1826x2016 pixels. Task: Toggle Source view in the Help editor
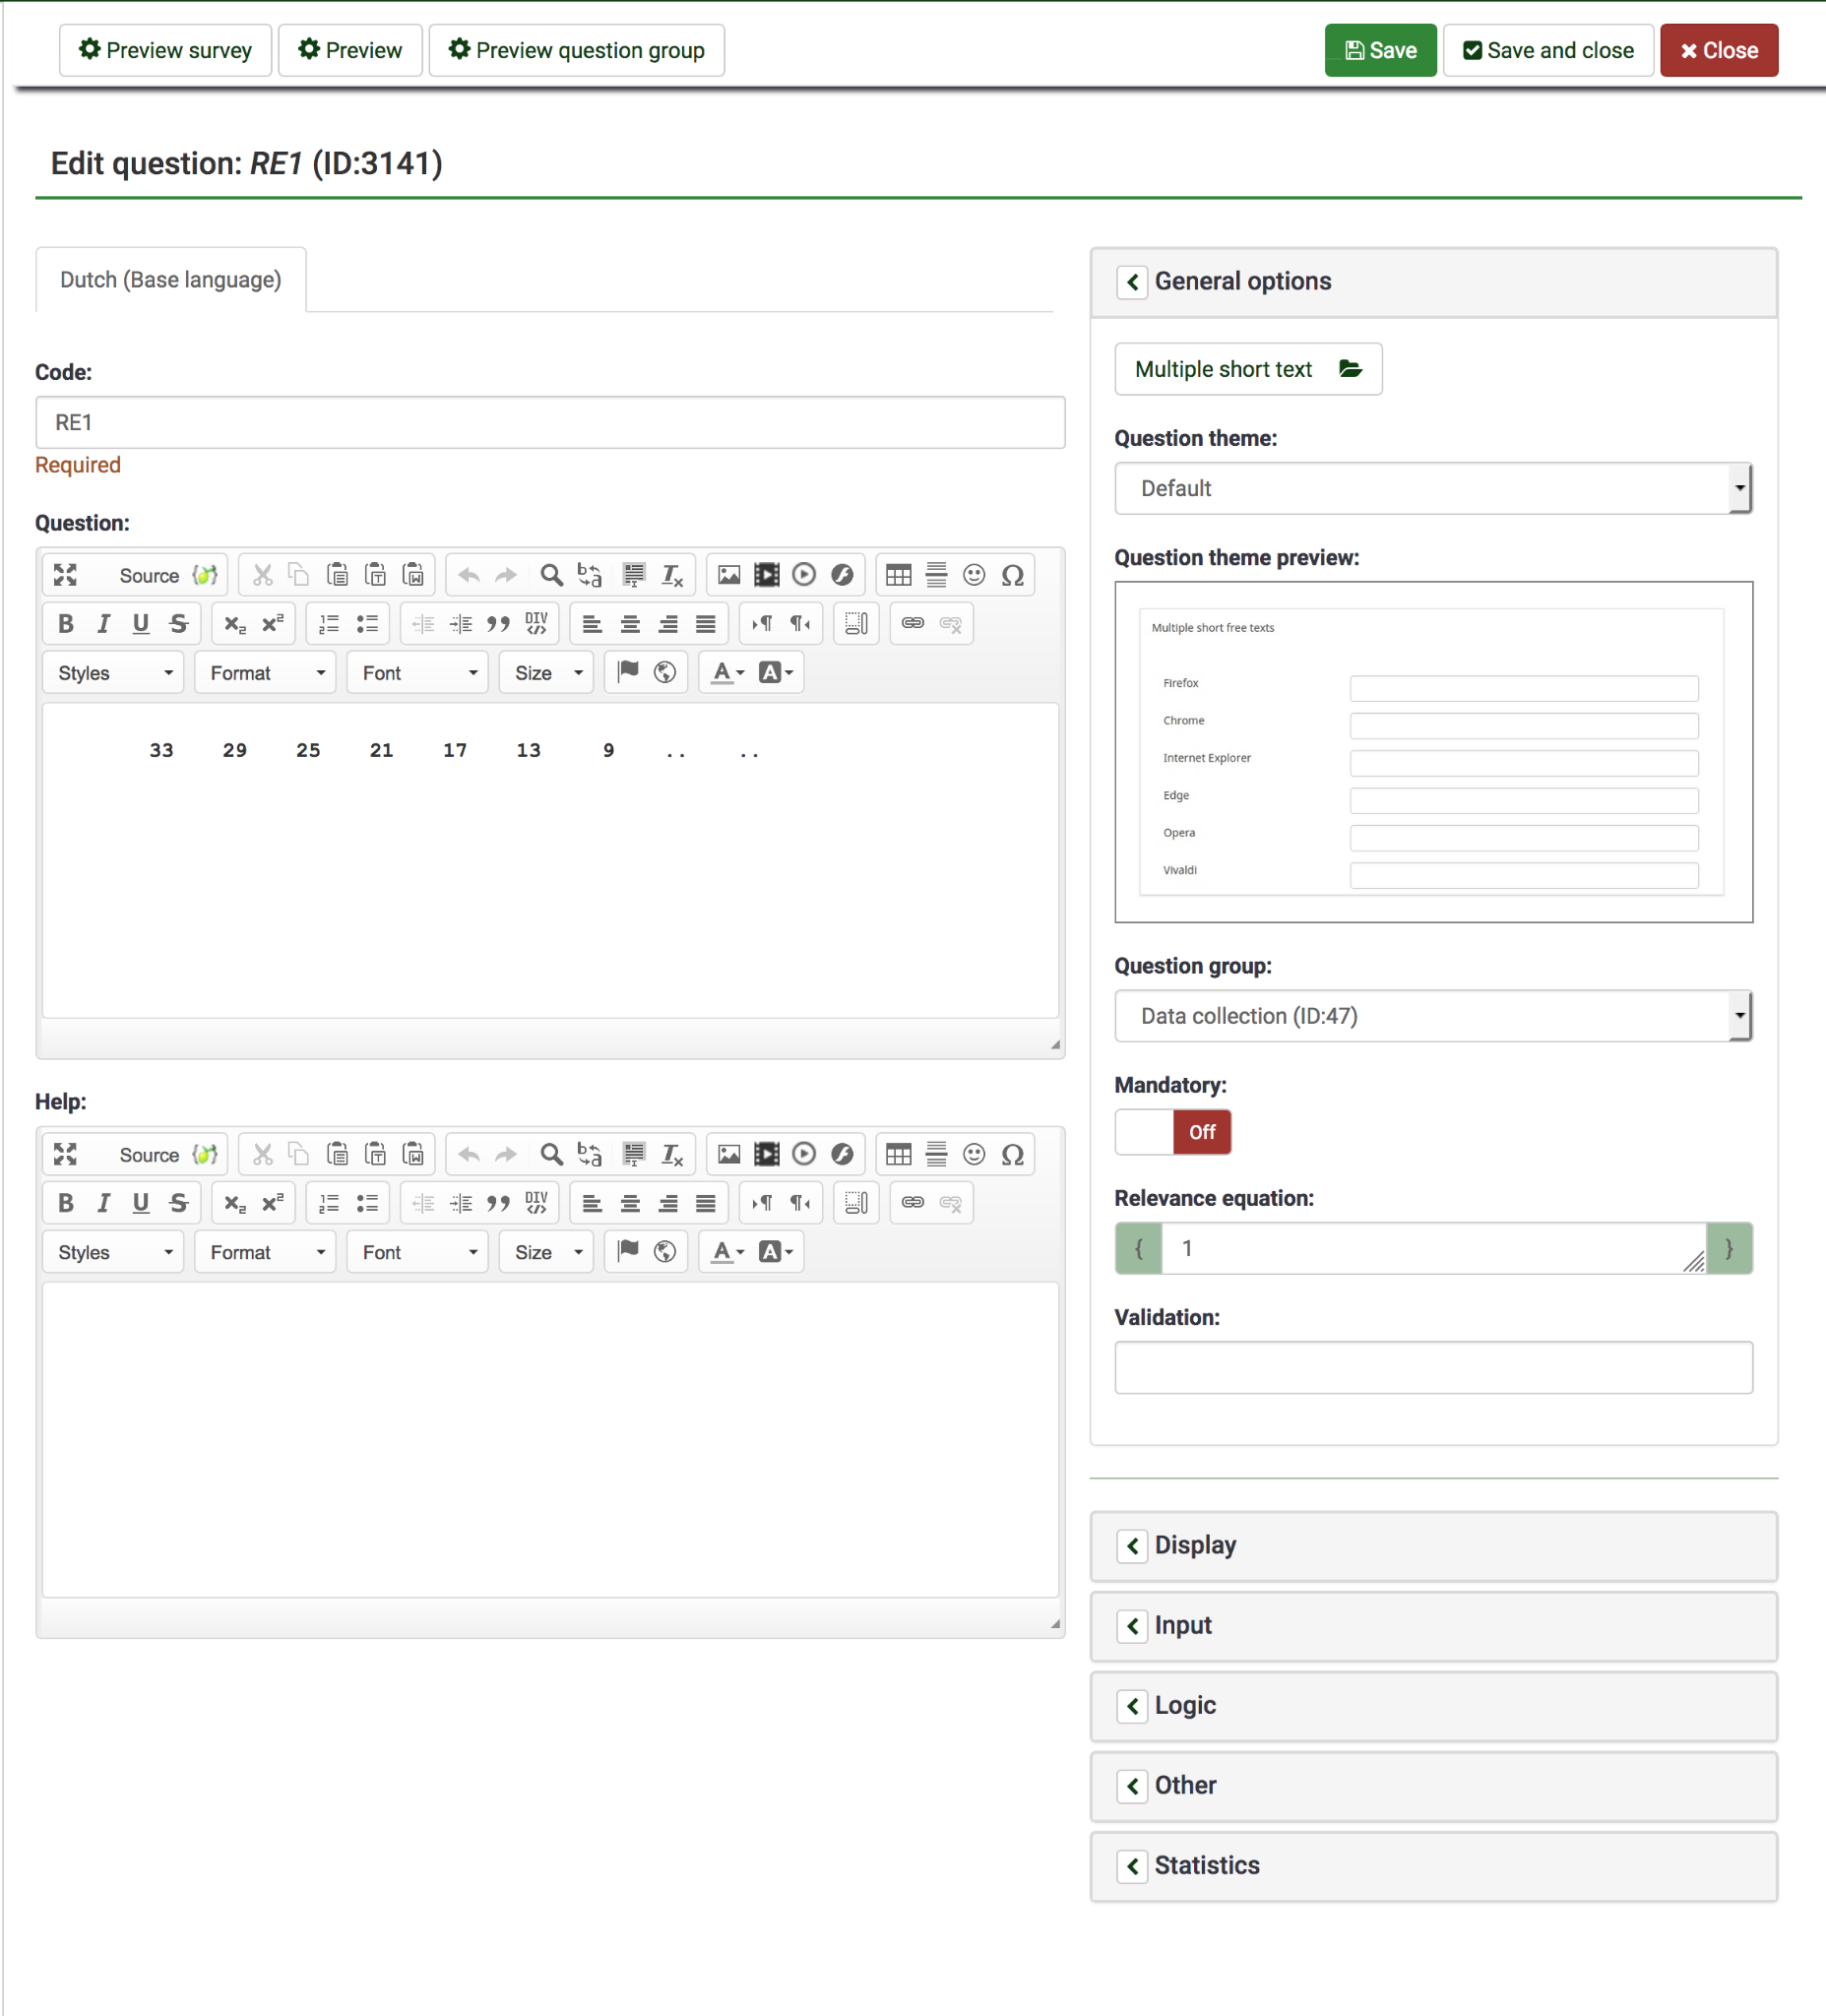(149, 1154)
